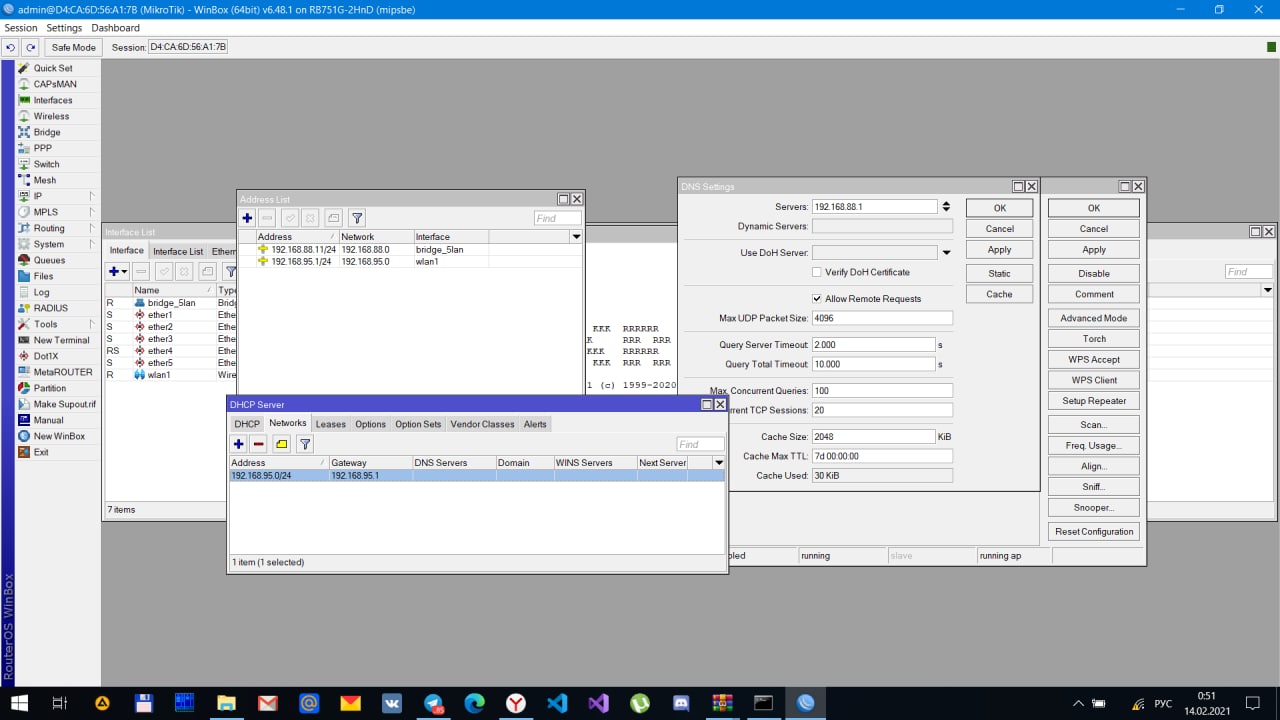This screenshot has width=1280, height=720.
Task: Add a new DHCP network entry
Action: [x=239, y=444]
